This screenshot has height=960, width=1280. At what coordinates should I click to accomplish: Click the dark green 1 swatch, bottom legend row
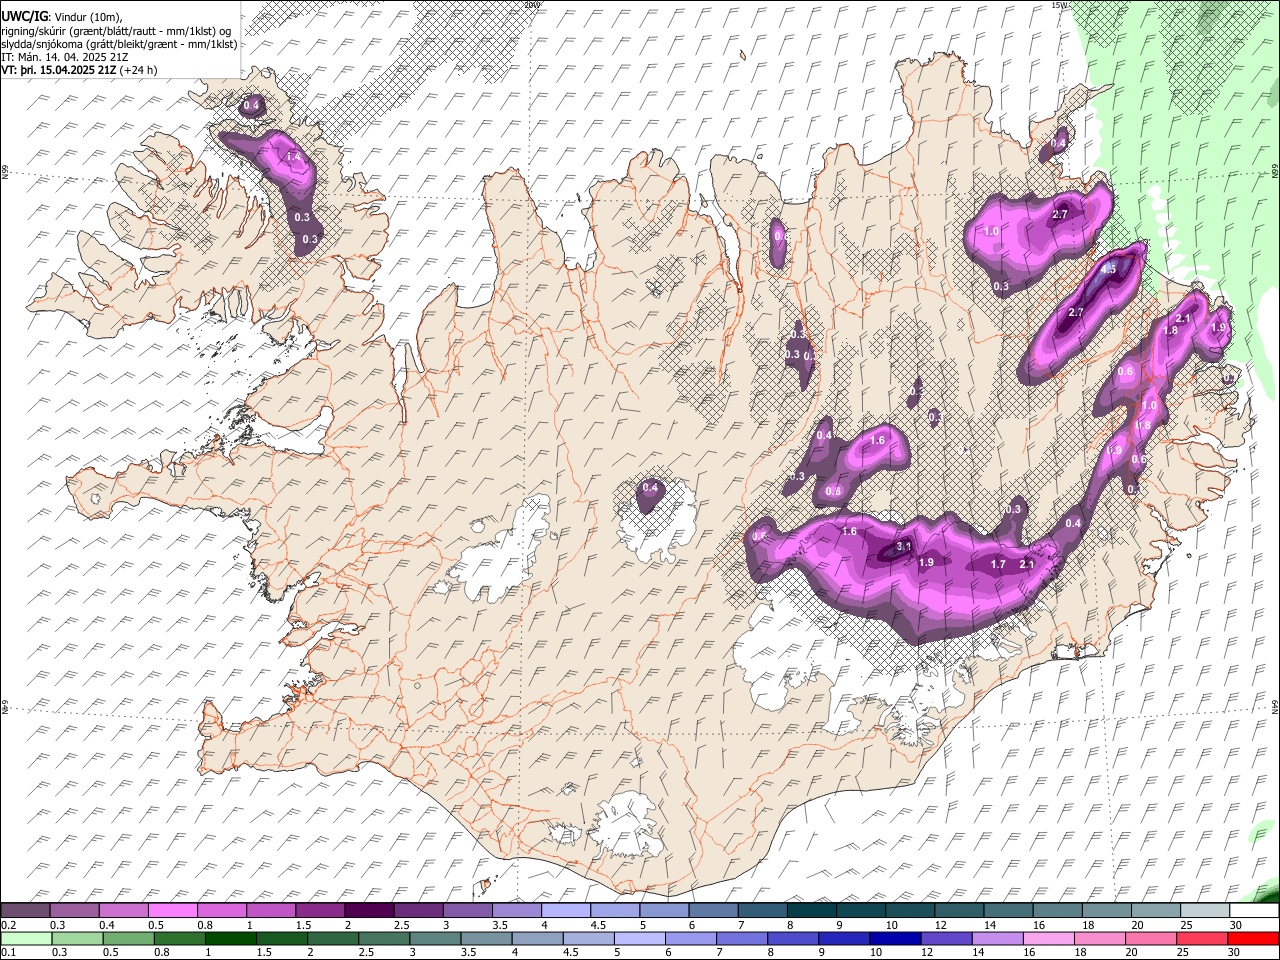tap(231, 938)
